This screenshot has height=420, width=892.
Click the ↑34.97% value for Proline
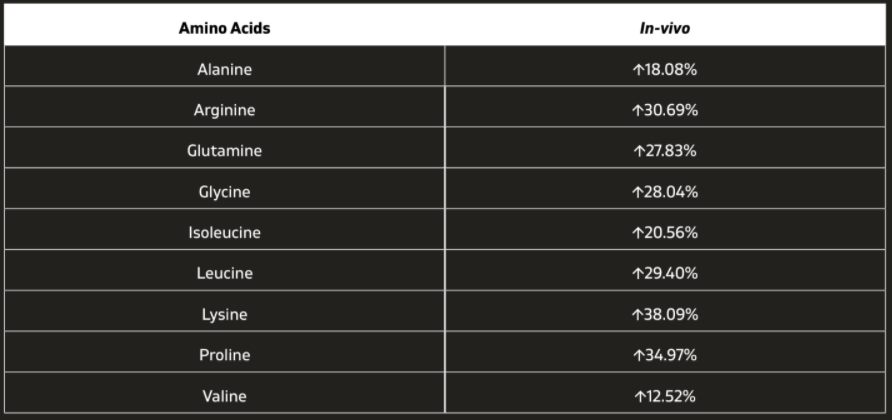665,355
